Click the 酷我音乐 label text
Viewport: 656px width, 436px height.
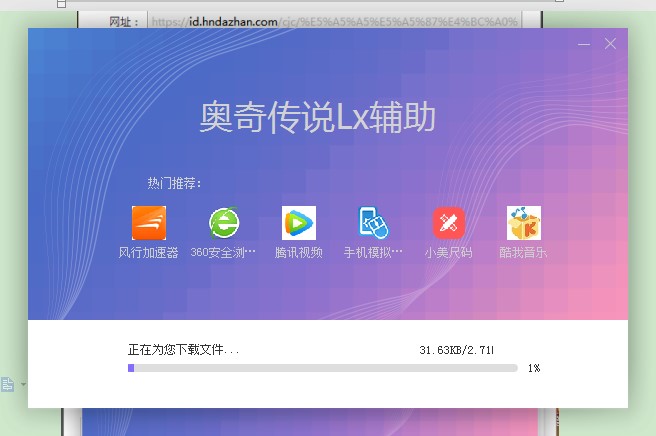pos(523,252)
